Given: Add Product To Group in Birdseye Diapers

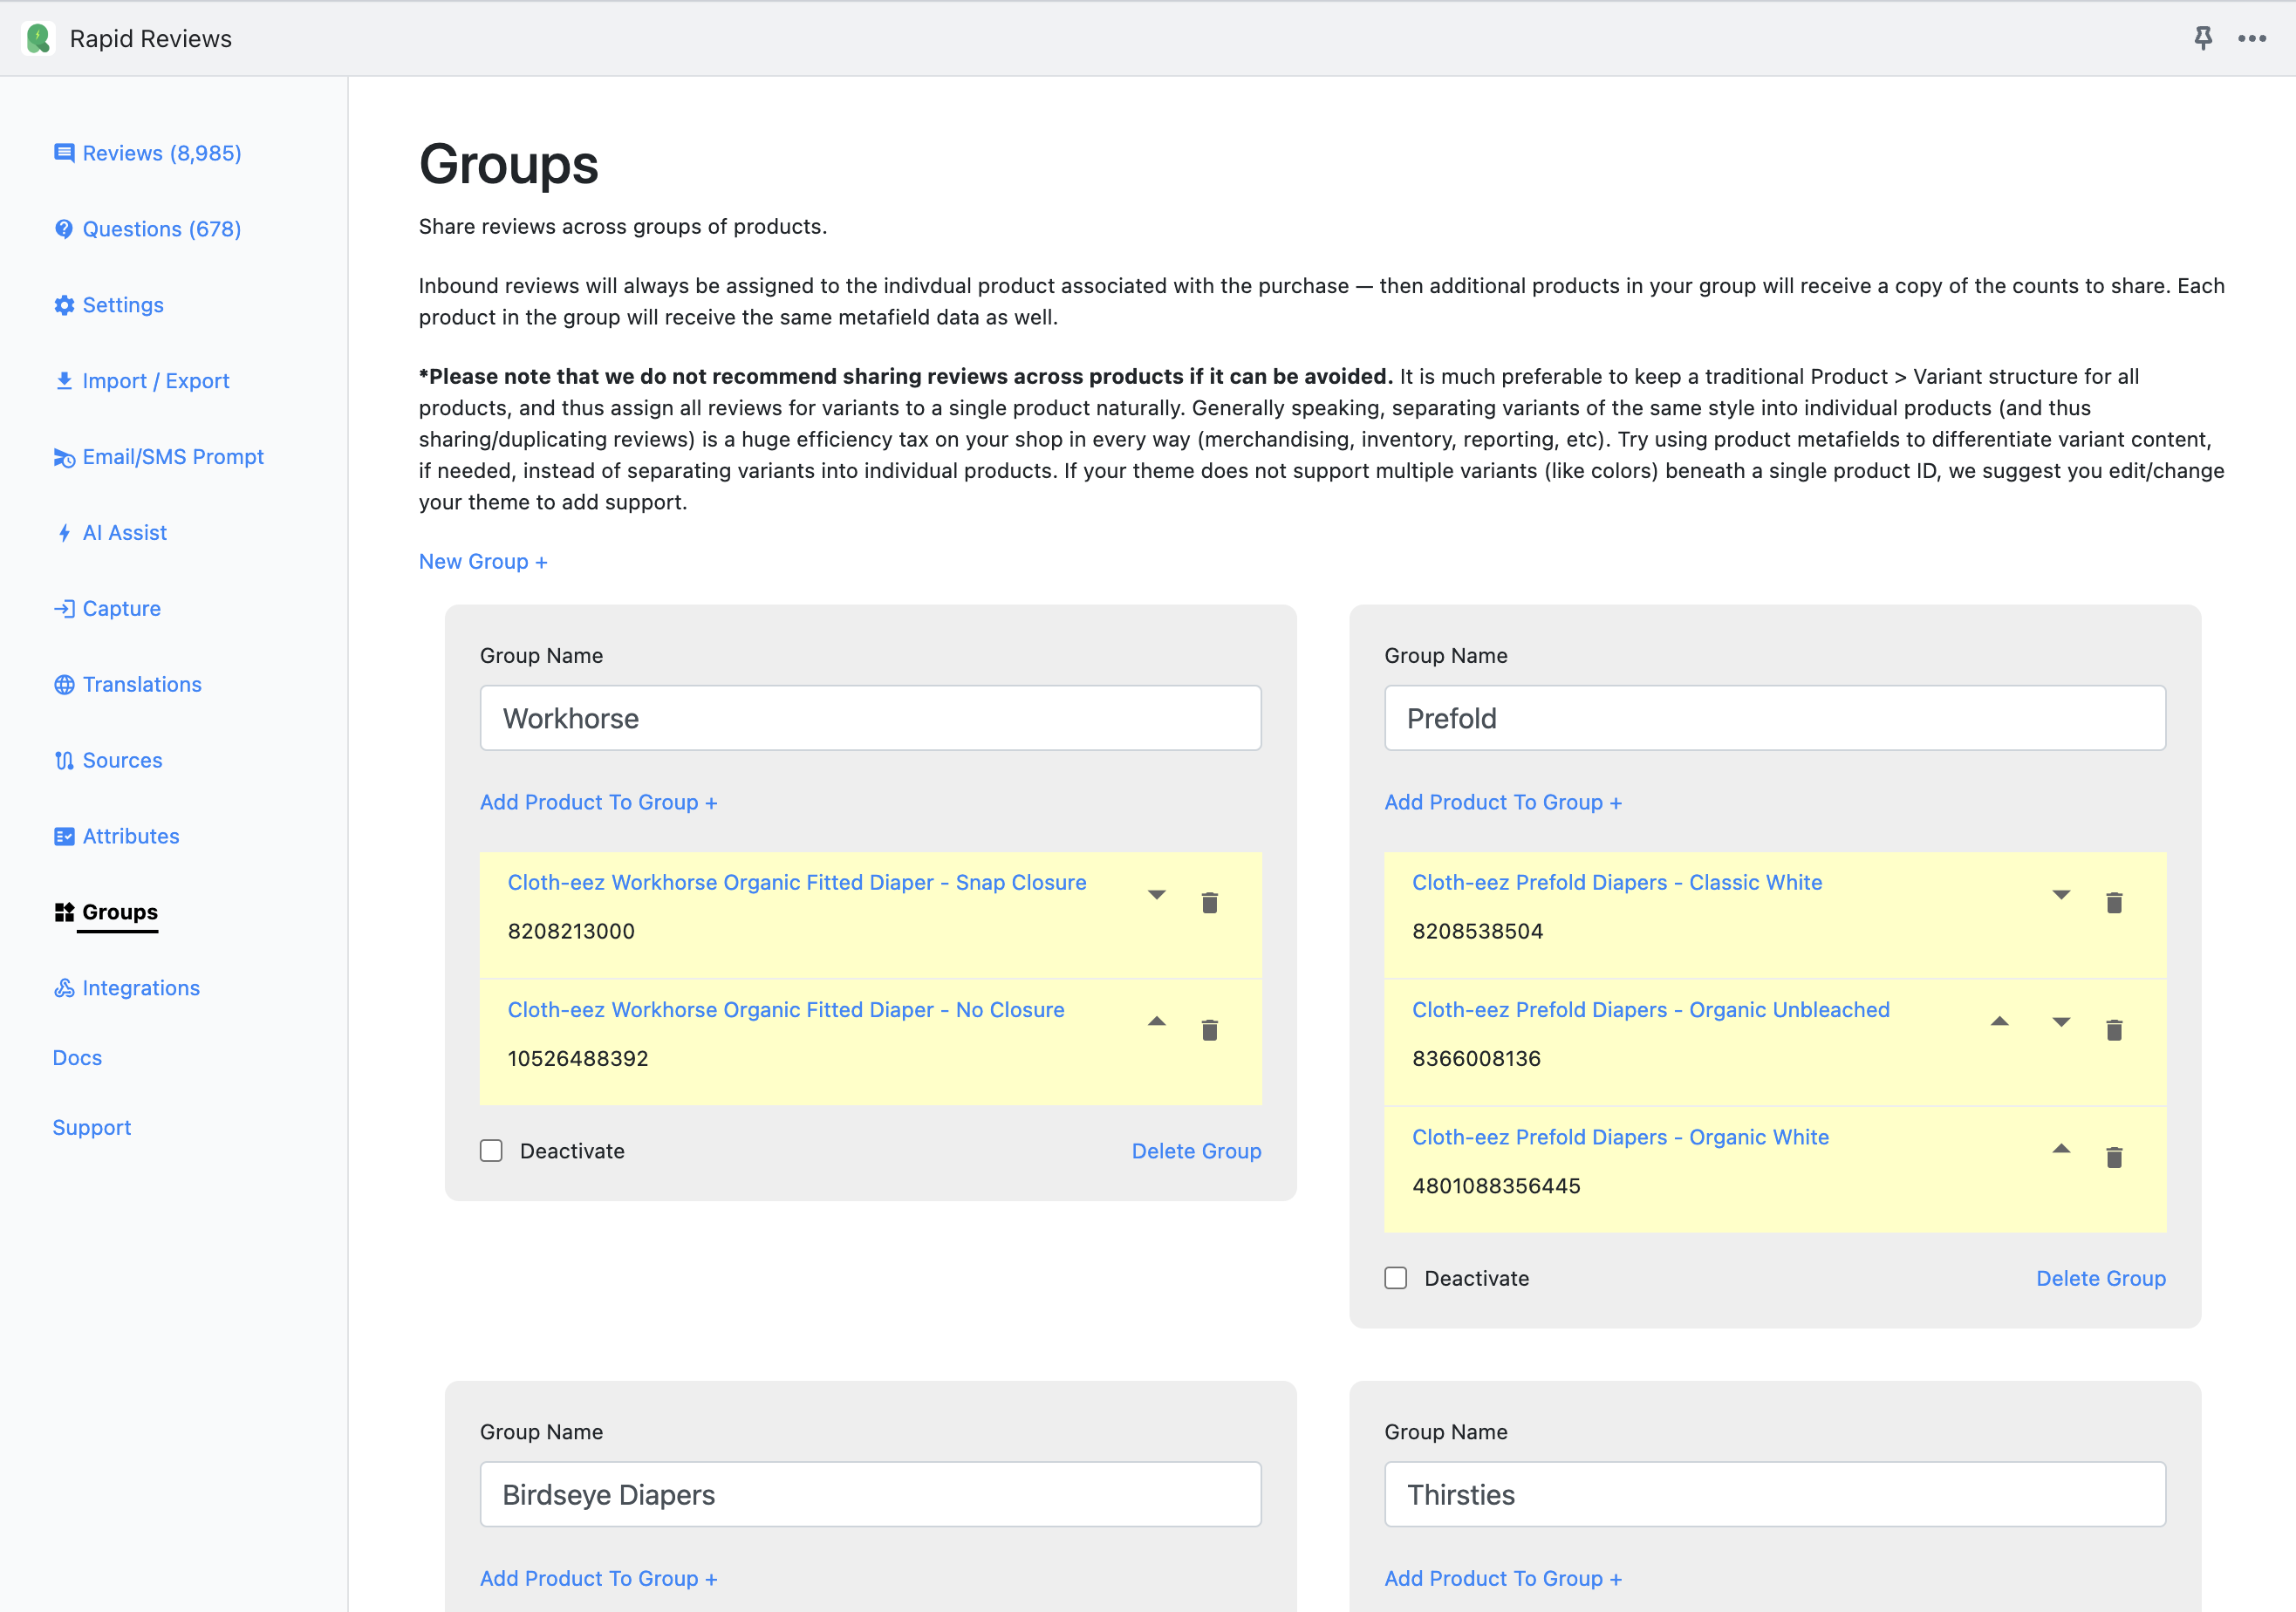Looking at the screenshot, I should coord(598,1578).
